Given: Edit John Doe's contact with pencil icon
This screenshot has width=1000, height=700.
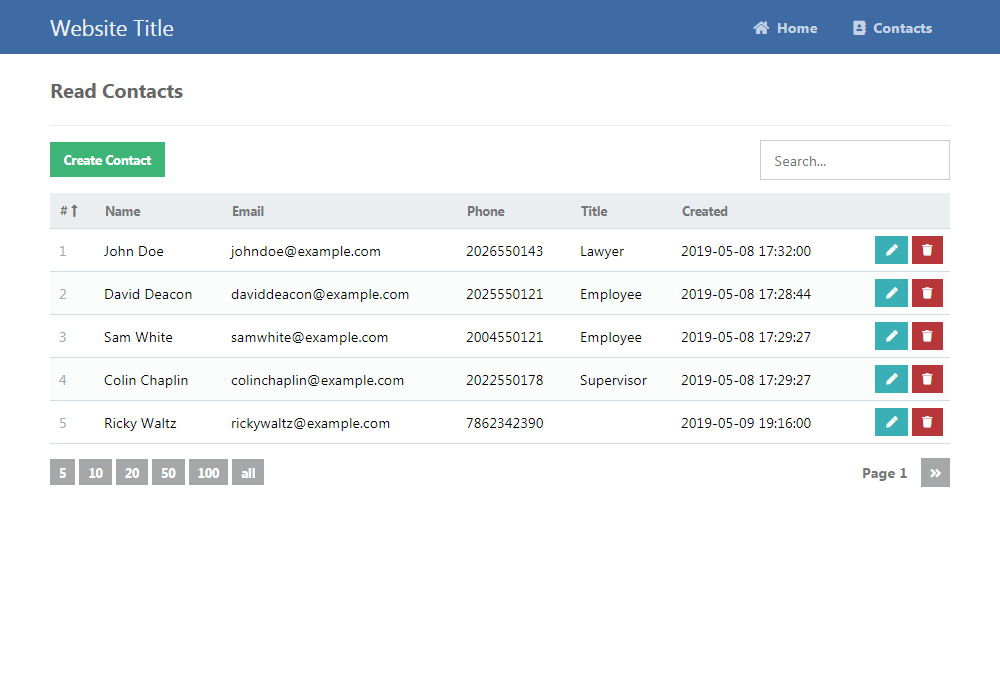Looking at the screenshot, I should tap(891, 250).
